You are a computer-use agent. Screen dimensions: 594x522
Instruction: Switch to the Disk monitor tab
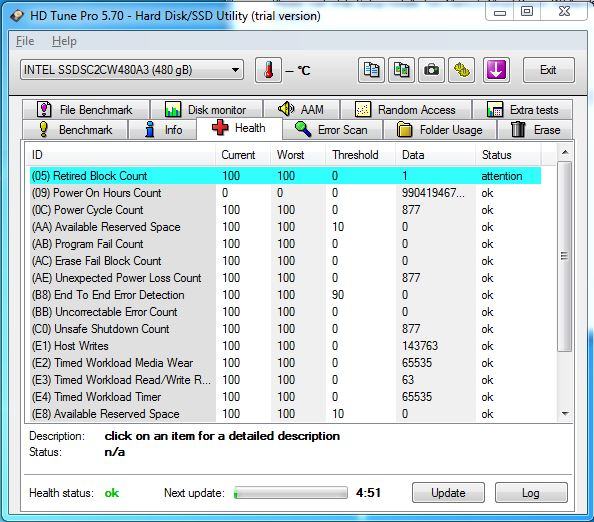[x=206, y=110]
